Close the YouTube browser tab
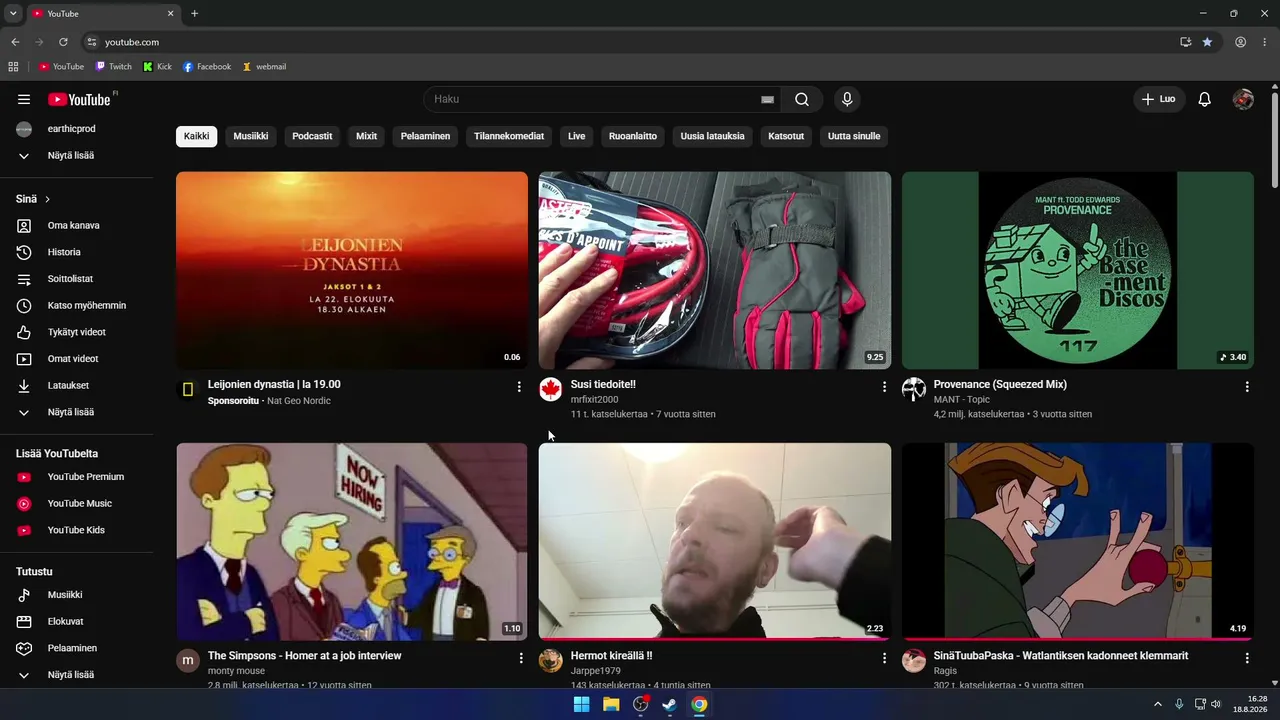Viewport: 1280px width, 720px height. (x=170, y=13)
